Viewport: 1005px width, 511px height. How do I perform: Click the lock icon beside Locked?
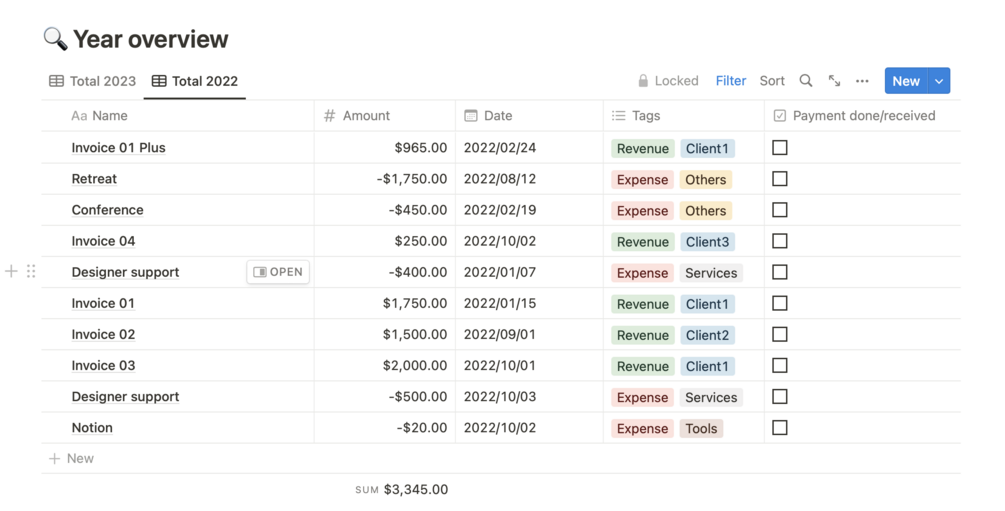[643, 81]
